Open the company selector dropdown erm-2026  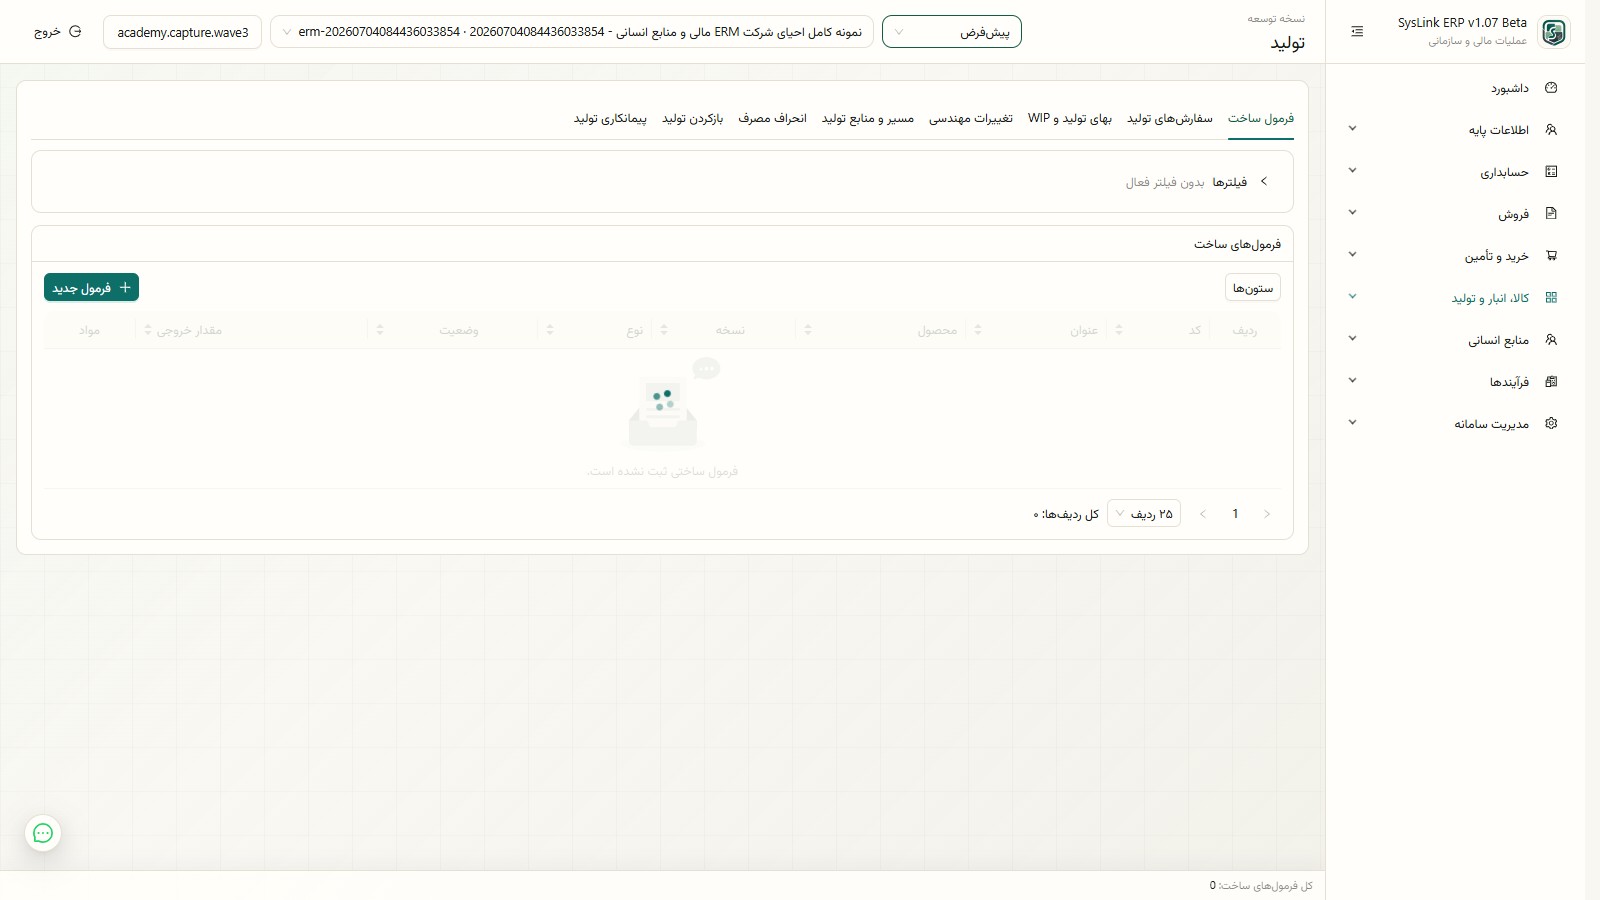tap(572, 32)
